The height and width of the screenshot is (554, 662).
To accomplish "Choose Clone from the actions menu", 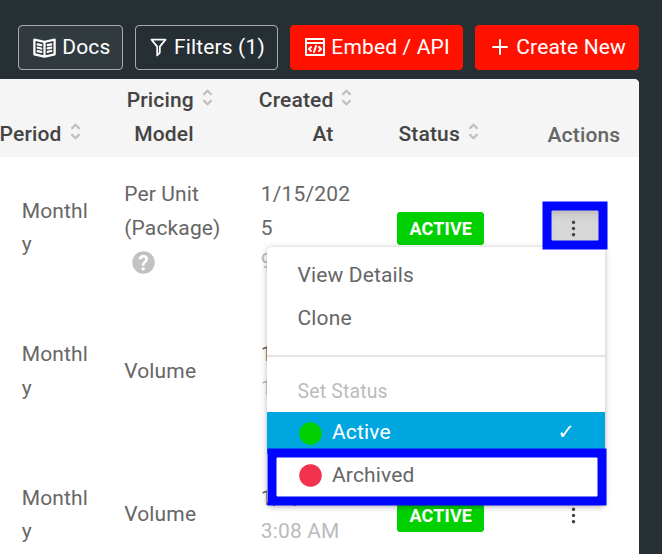I will (x=324, y=318).
